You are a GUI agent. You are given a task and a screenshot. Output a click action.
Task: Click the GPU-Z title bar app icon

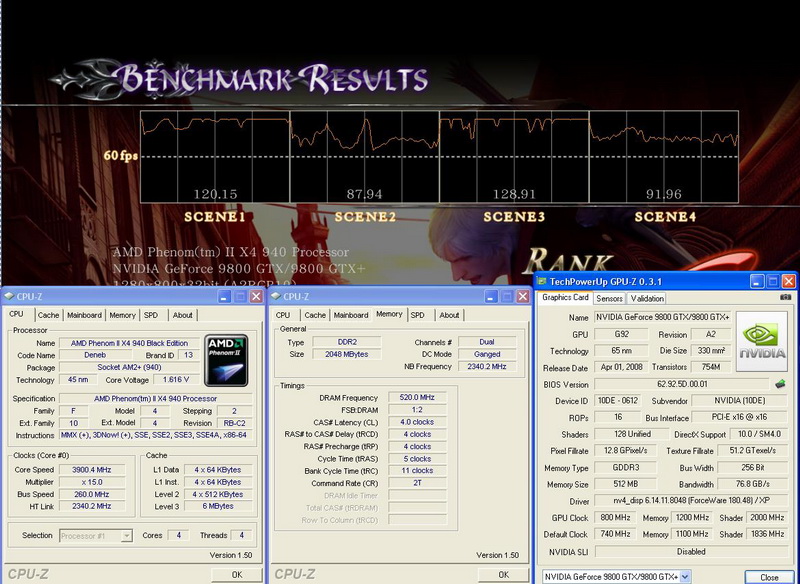pyautogui.click(x=542, y=282)
